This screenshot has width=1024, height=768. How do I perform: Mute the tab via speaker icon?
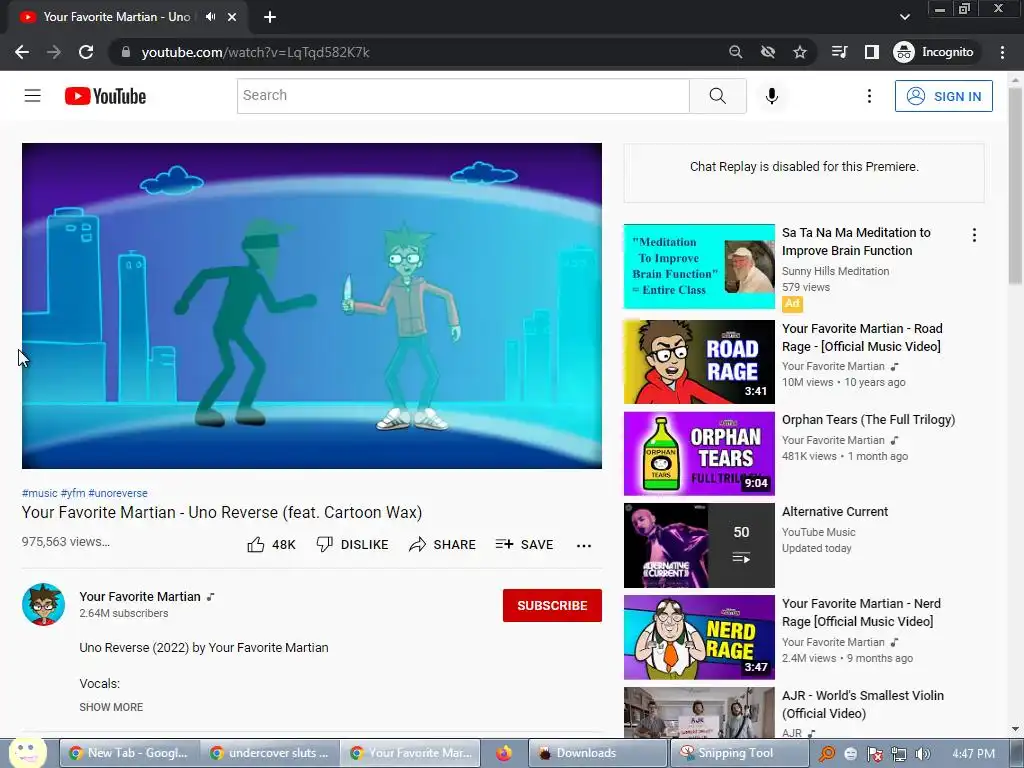(210, 17)
